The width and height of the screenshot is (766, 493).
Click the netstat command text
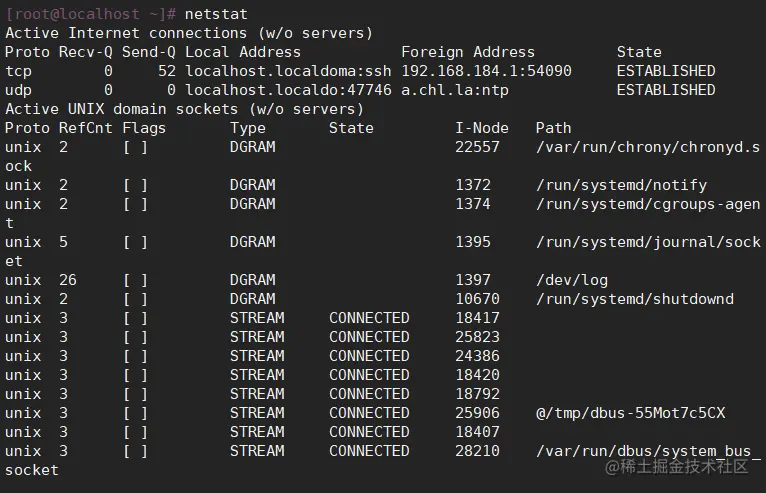point(216,14)
